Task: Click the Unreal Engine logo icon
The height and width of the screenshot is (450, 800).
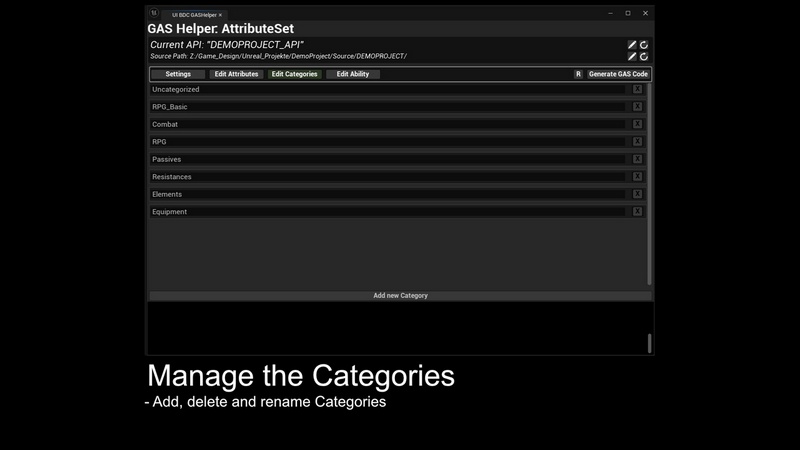Action: (x=154, y=14)
